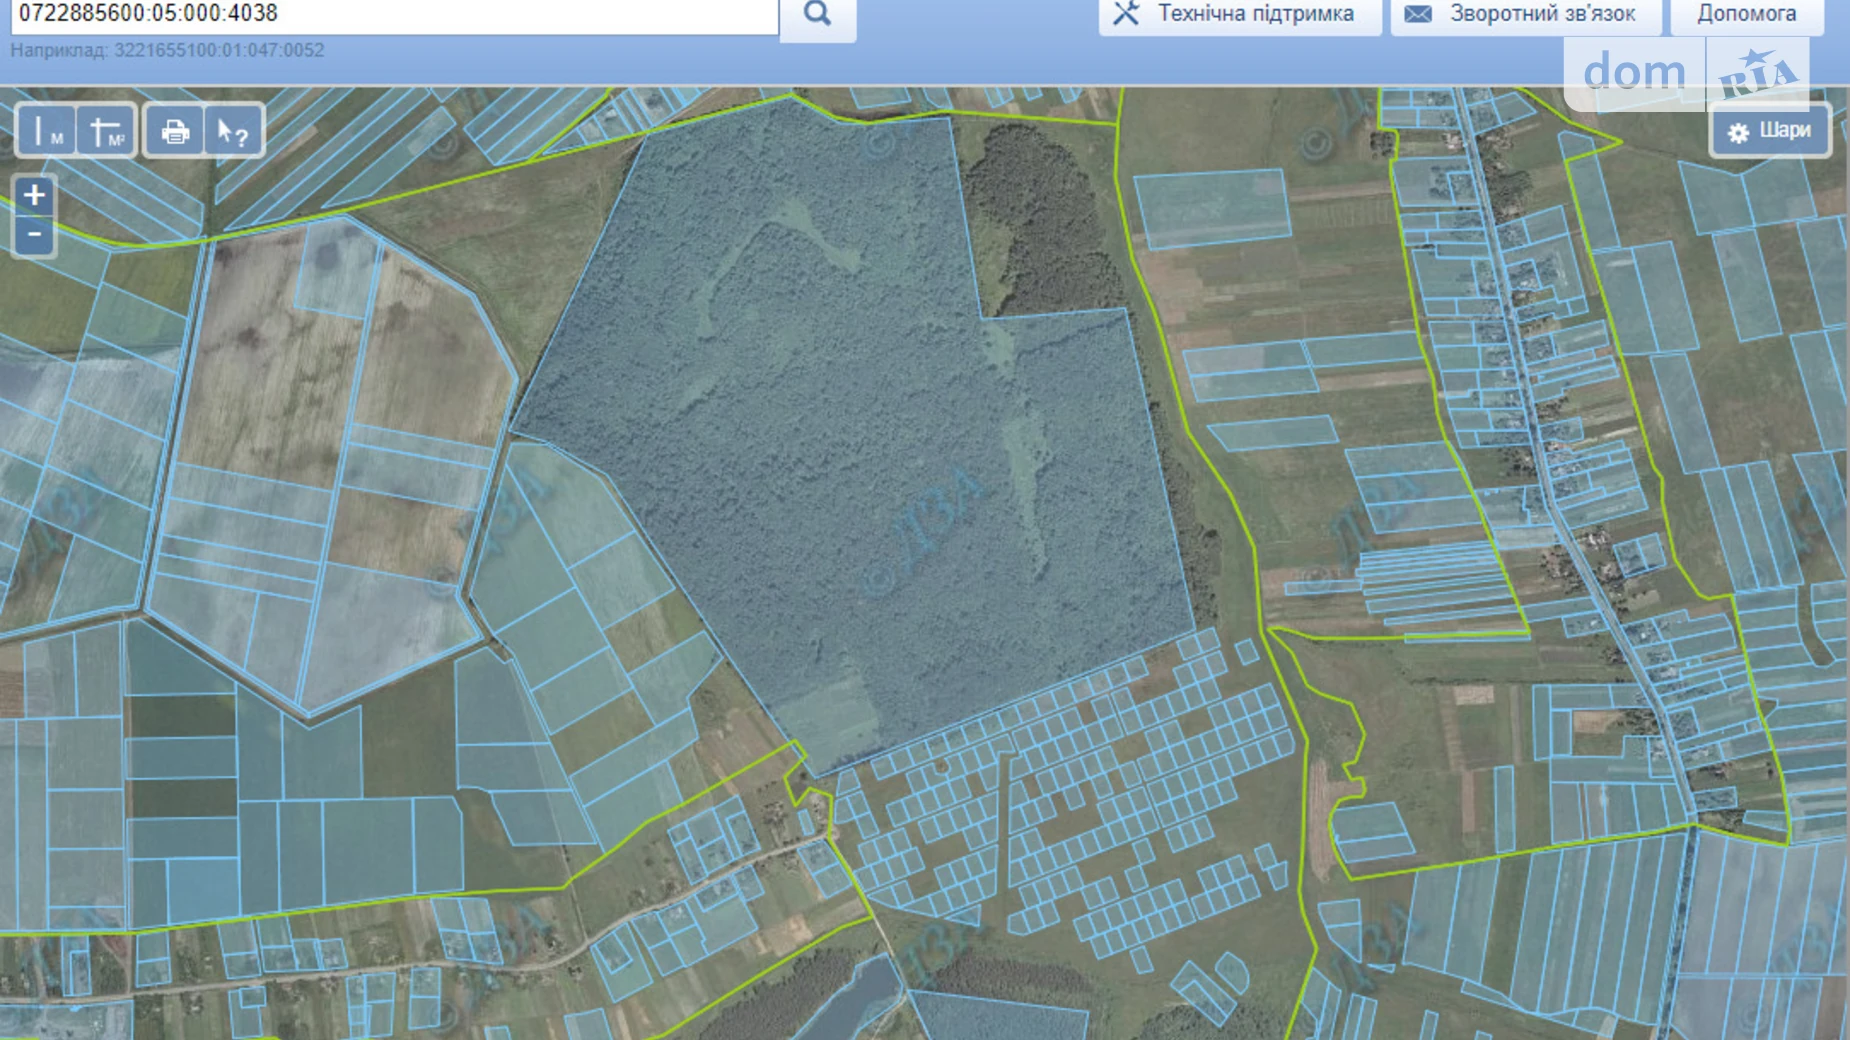
Task: Print the current map view
Action: click(175, 131)
